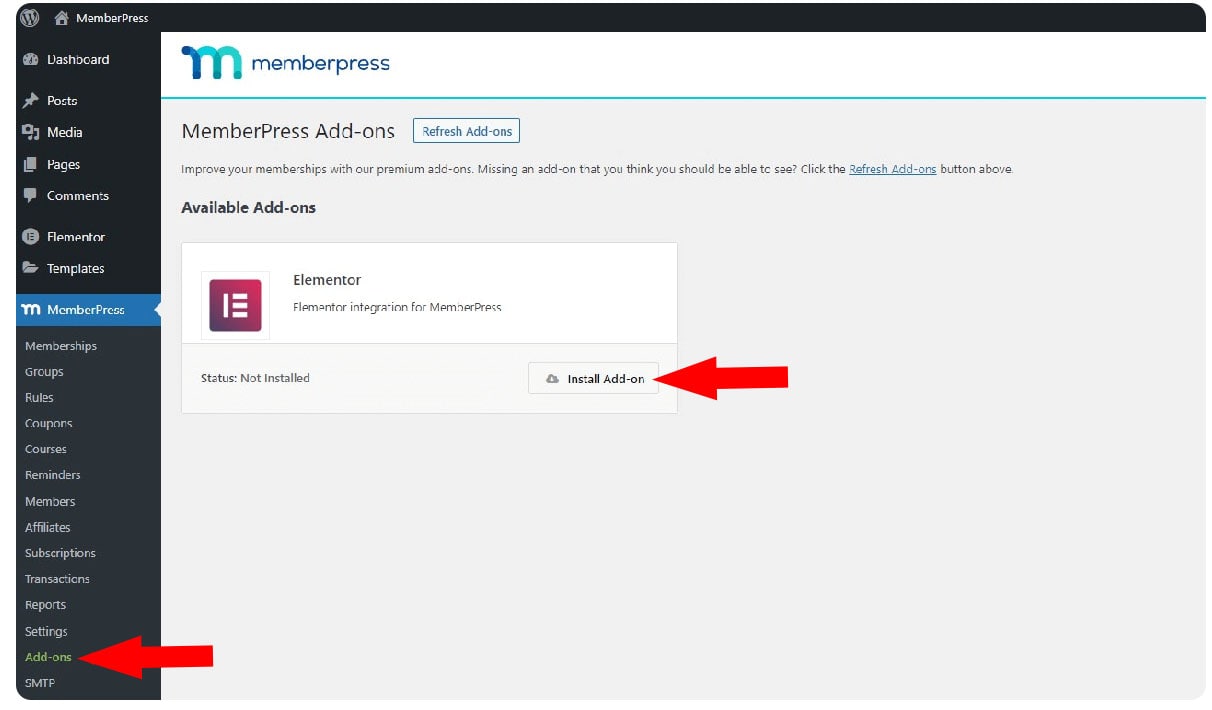This screenshot has height=710, width=1212.
Task: Open the Dashboard gauge icon
Action: tap(30, 60)
